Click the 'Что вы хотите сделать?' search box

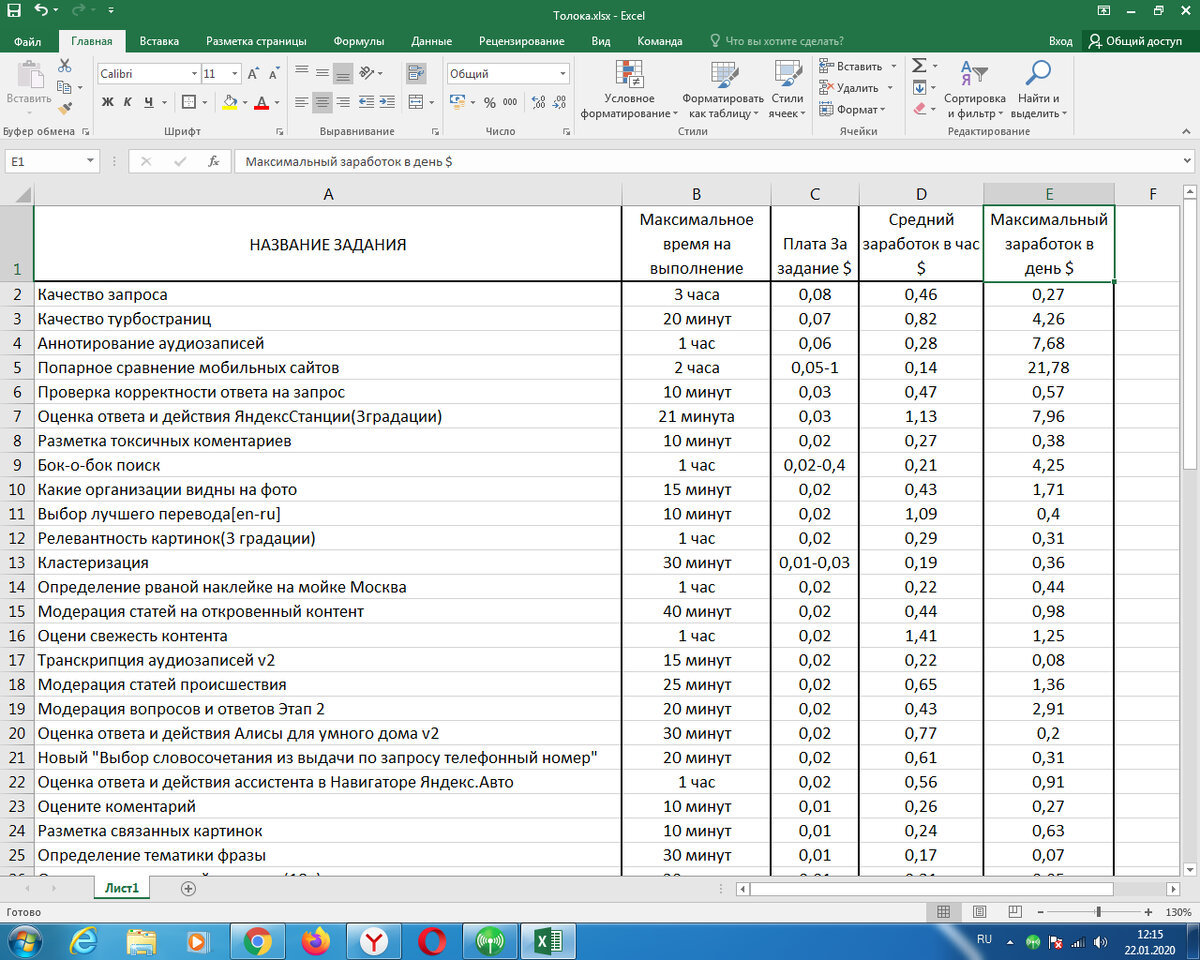[x=776, y=41]
